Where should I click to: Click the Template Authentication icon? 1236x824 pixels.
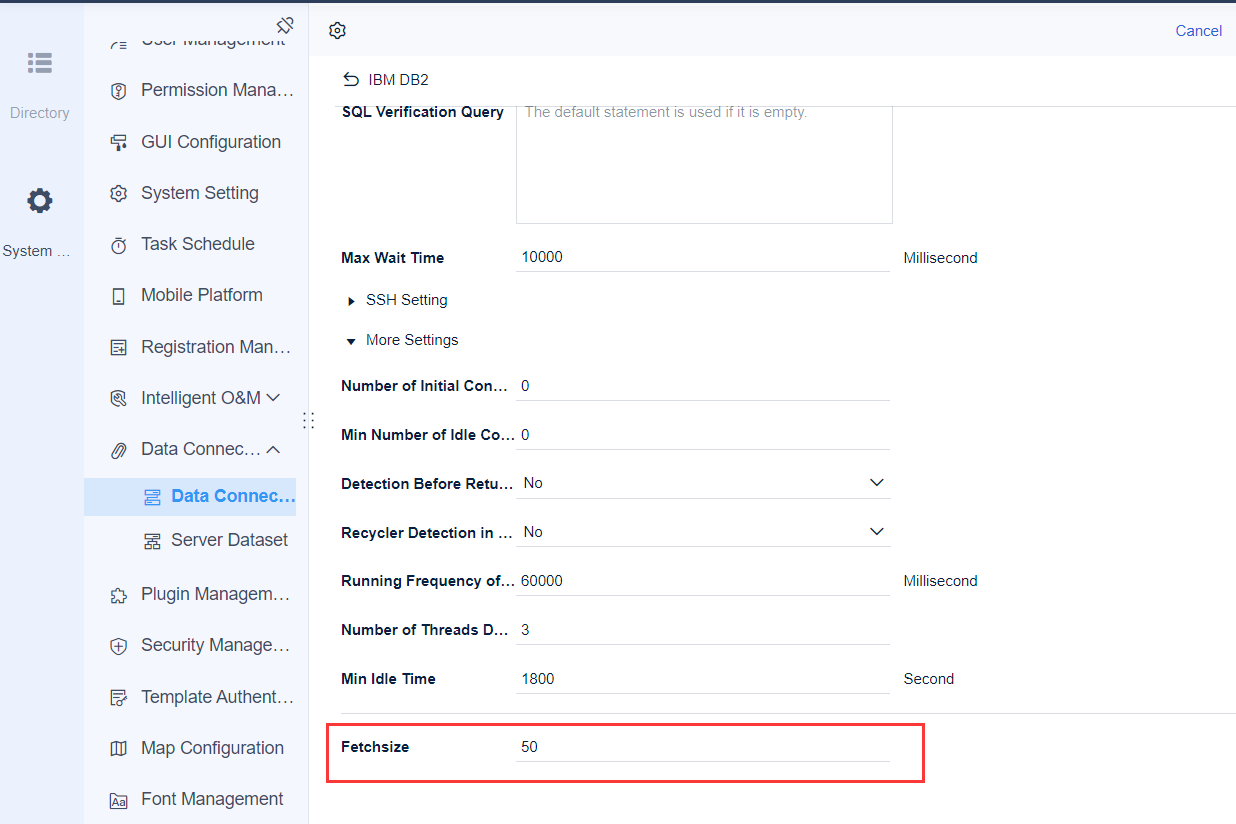[x=119, y=698]
